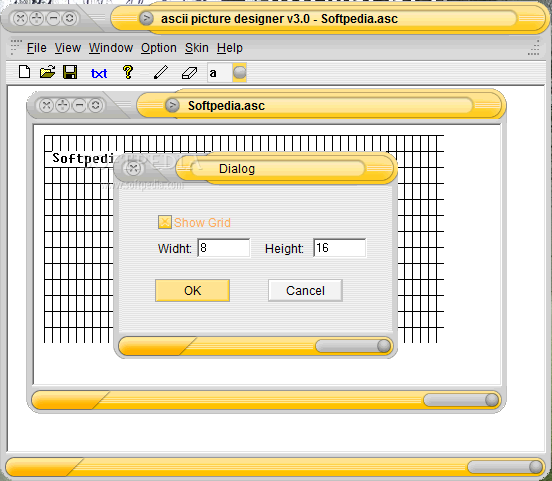Click the slider knob in main window bottom bar

536,467
